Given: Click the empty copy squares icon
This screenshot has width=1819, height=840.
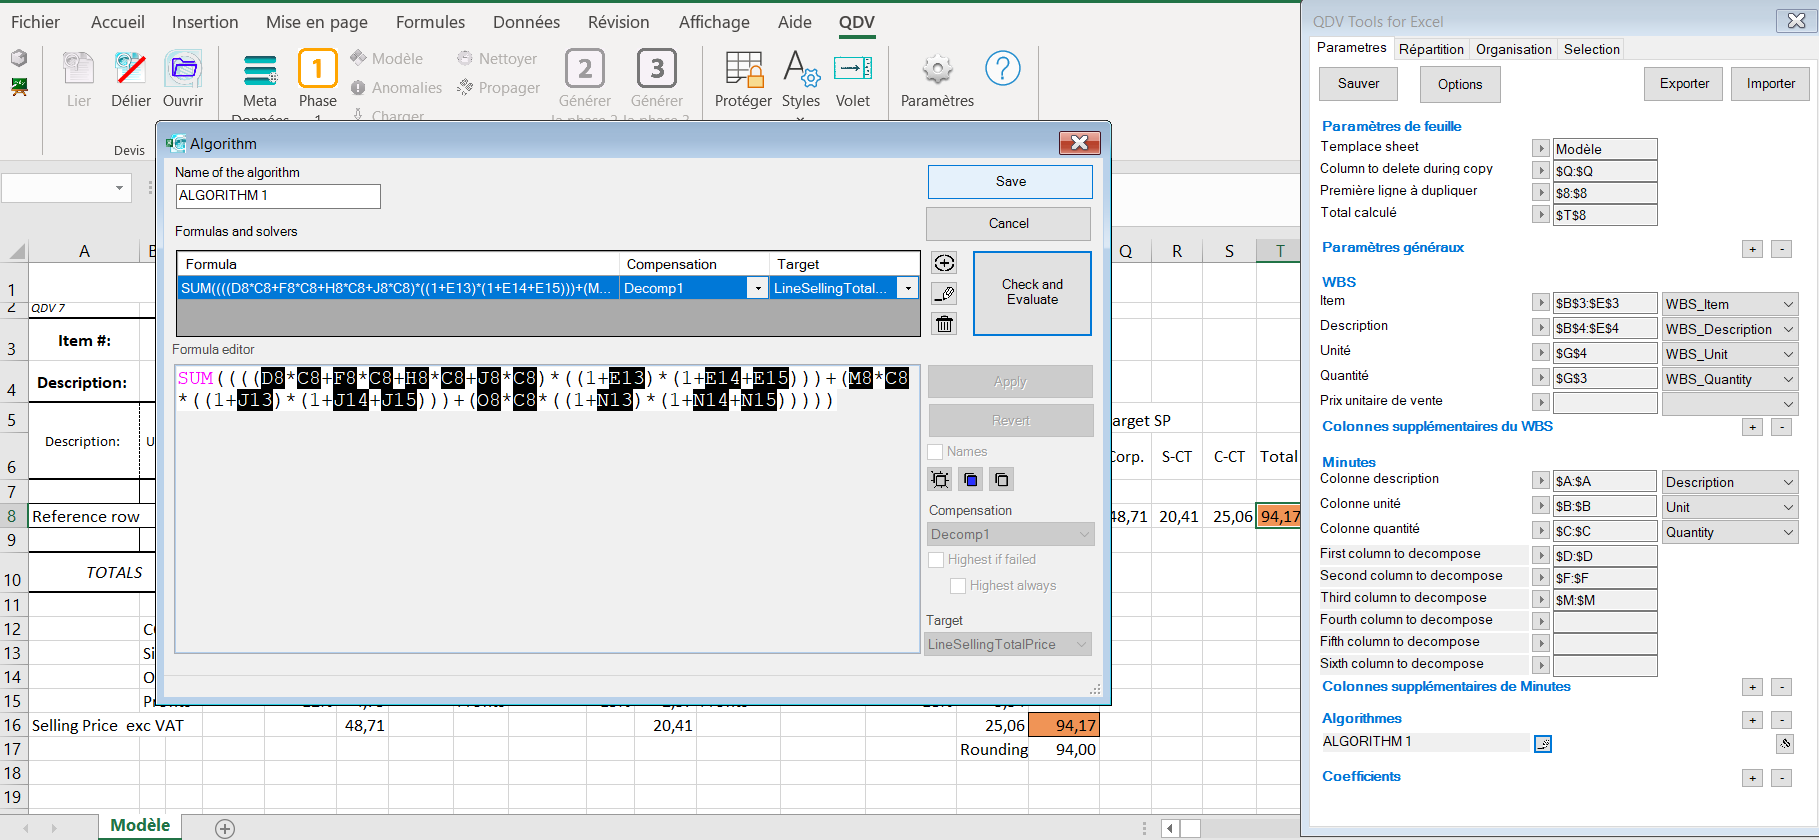Looking at the screenshot, I should coord(1002,479).
